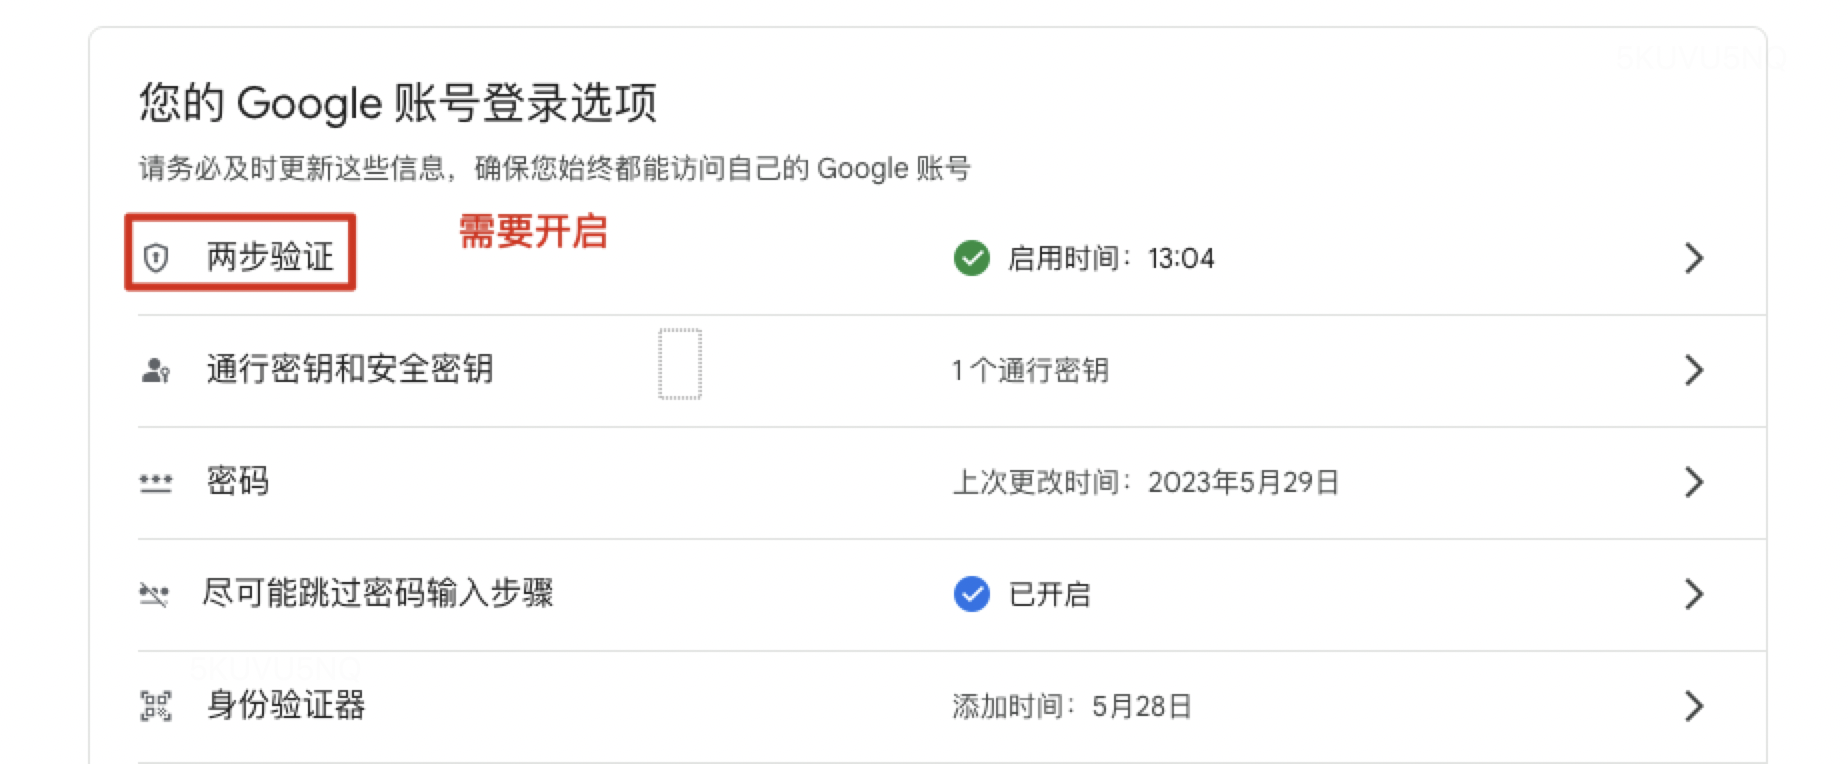
Task: Open the 身份验证器 option
Action: point(286,705)
